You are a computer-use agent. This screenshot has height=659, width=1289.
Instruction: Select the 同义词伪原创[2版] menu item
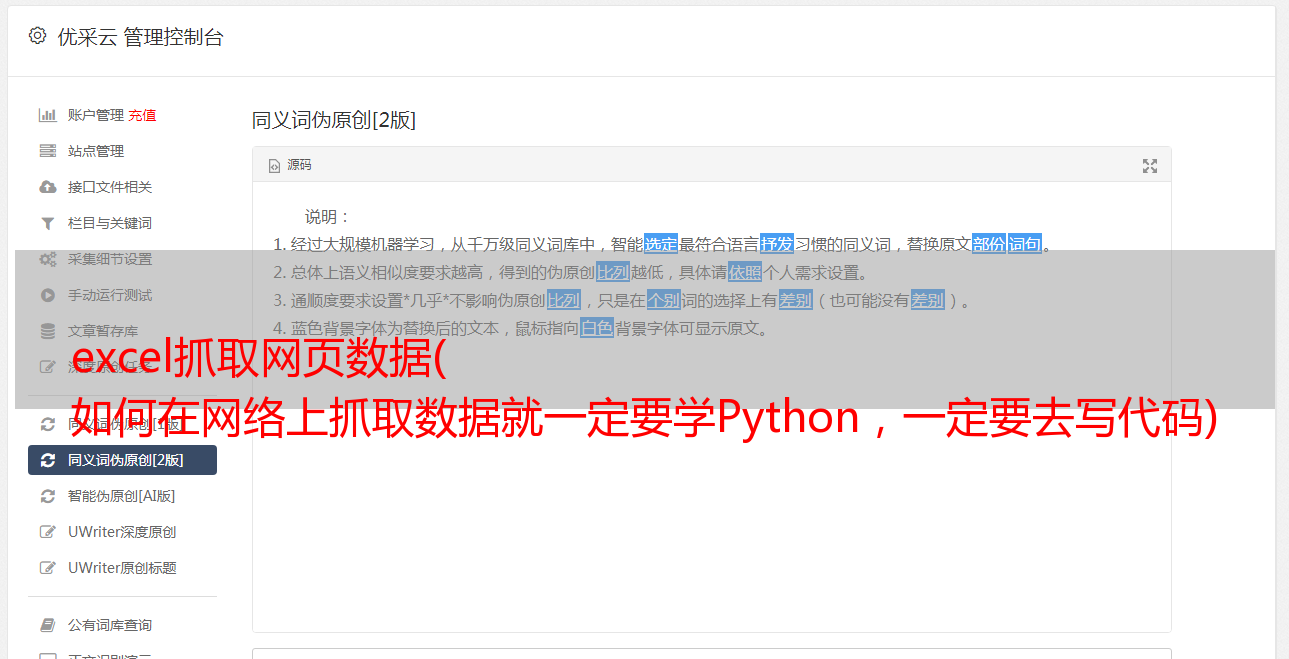point(122,460)
